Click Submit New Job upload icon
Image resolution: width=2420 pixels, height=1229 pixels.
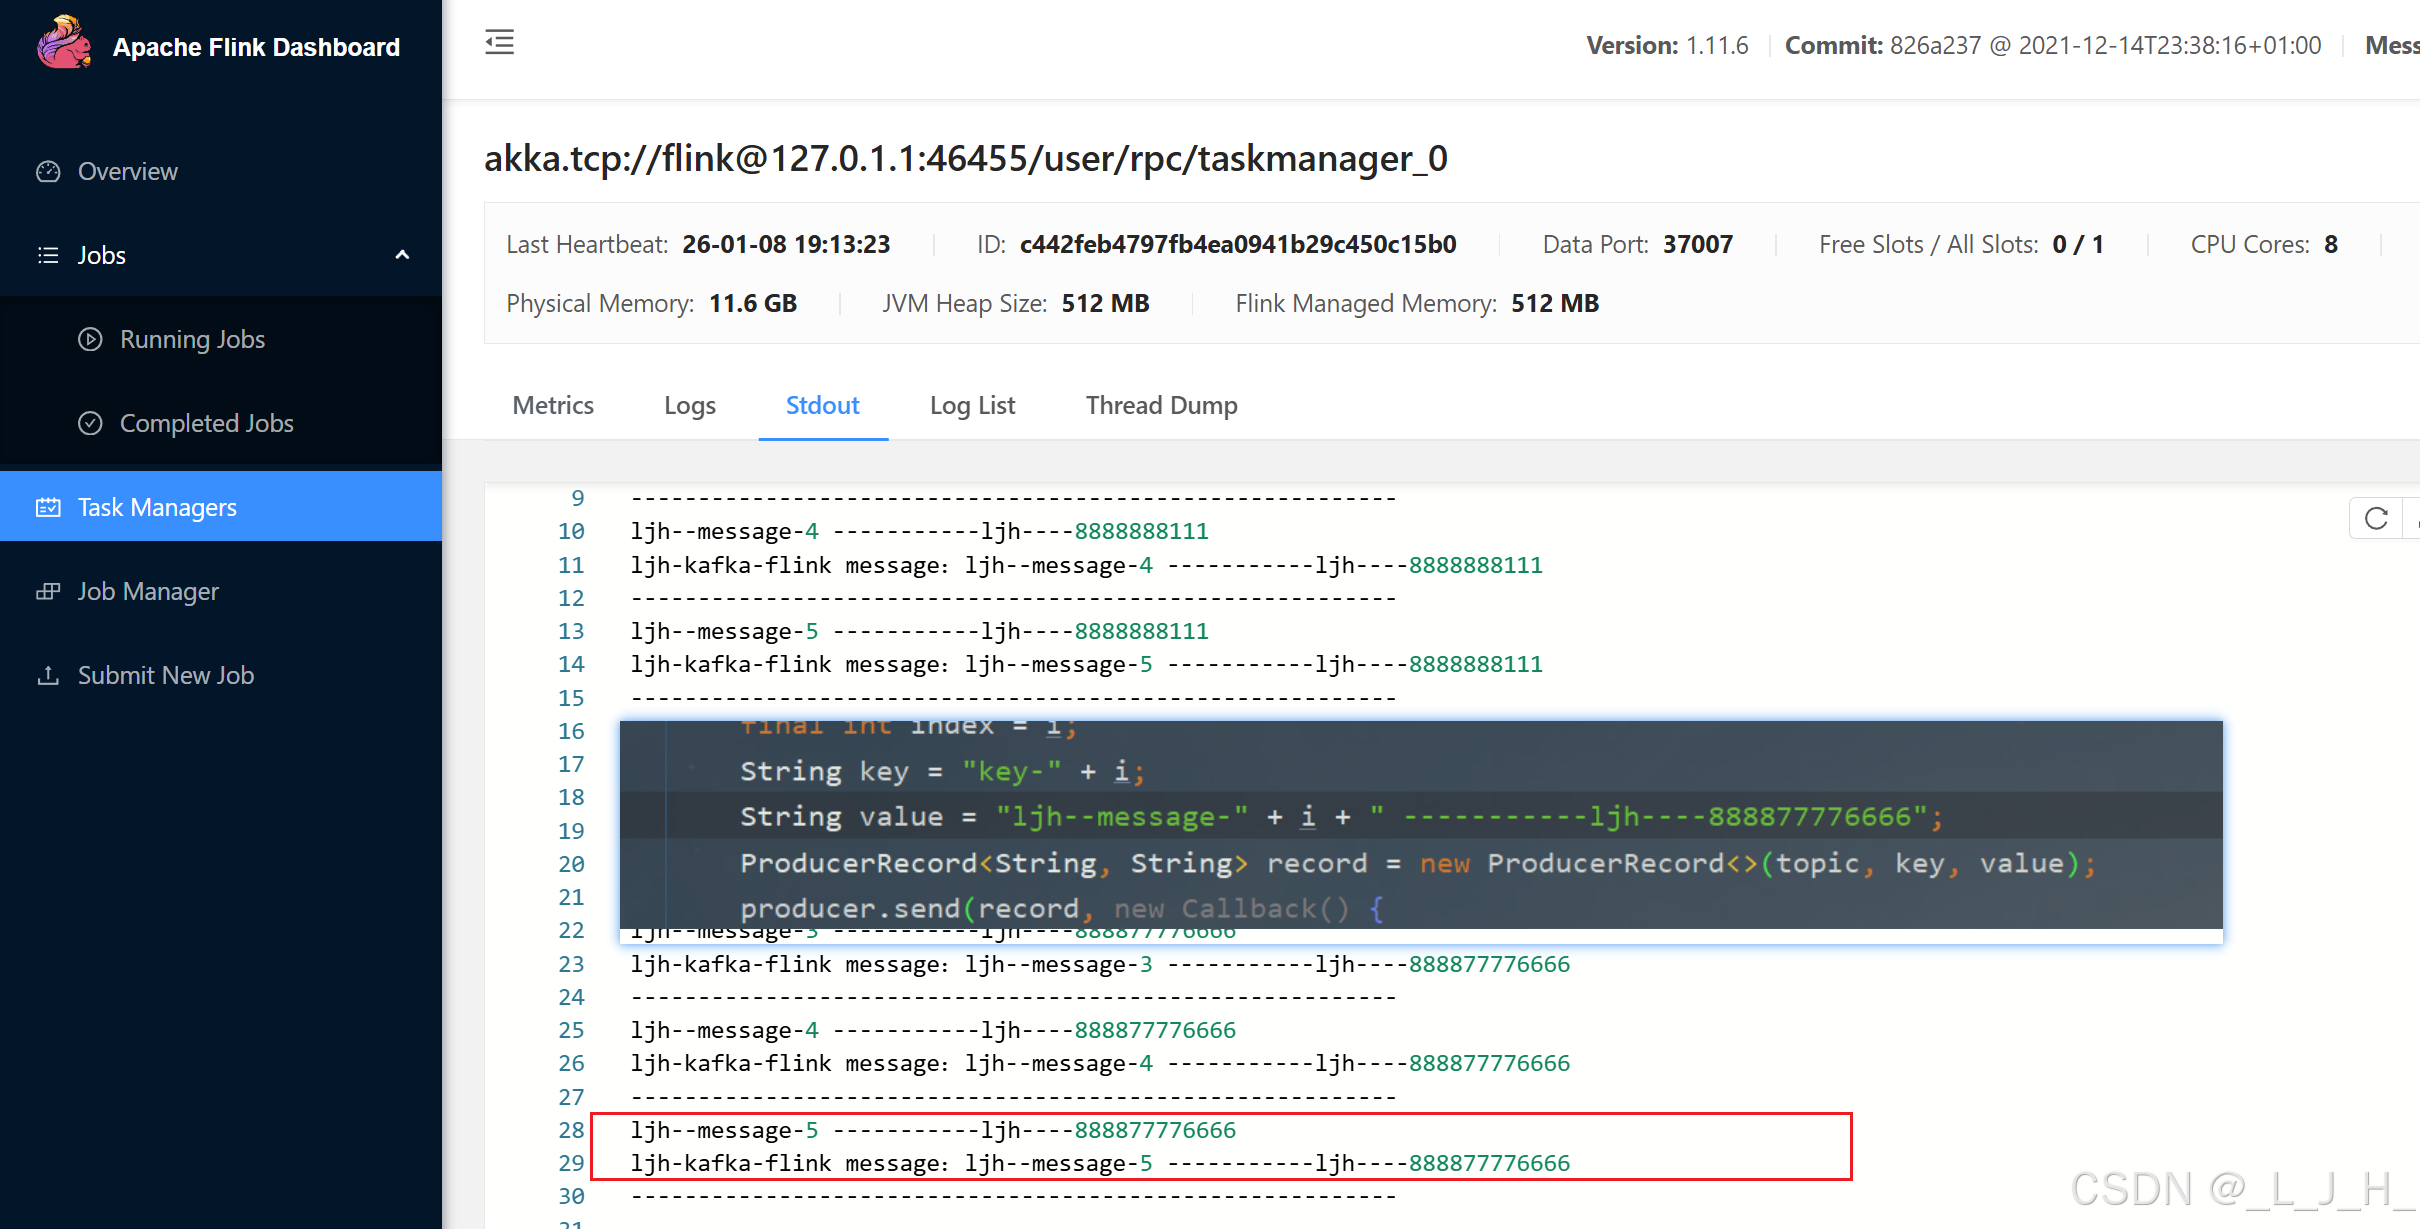48,676
